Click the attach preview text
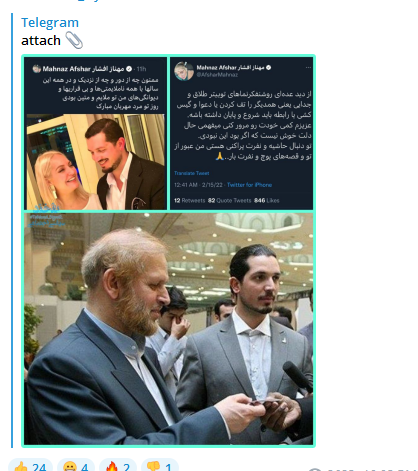Screen dimensions: 418x471 tap(41, 41)
